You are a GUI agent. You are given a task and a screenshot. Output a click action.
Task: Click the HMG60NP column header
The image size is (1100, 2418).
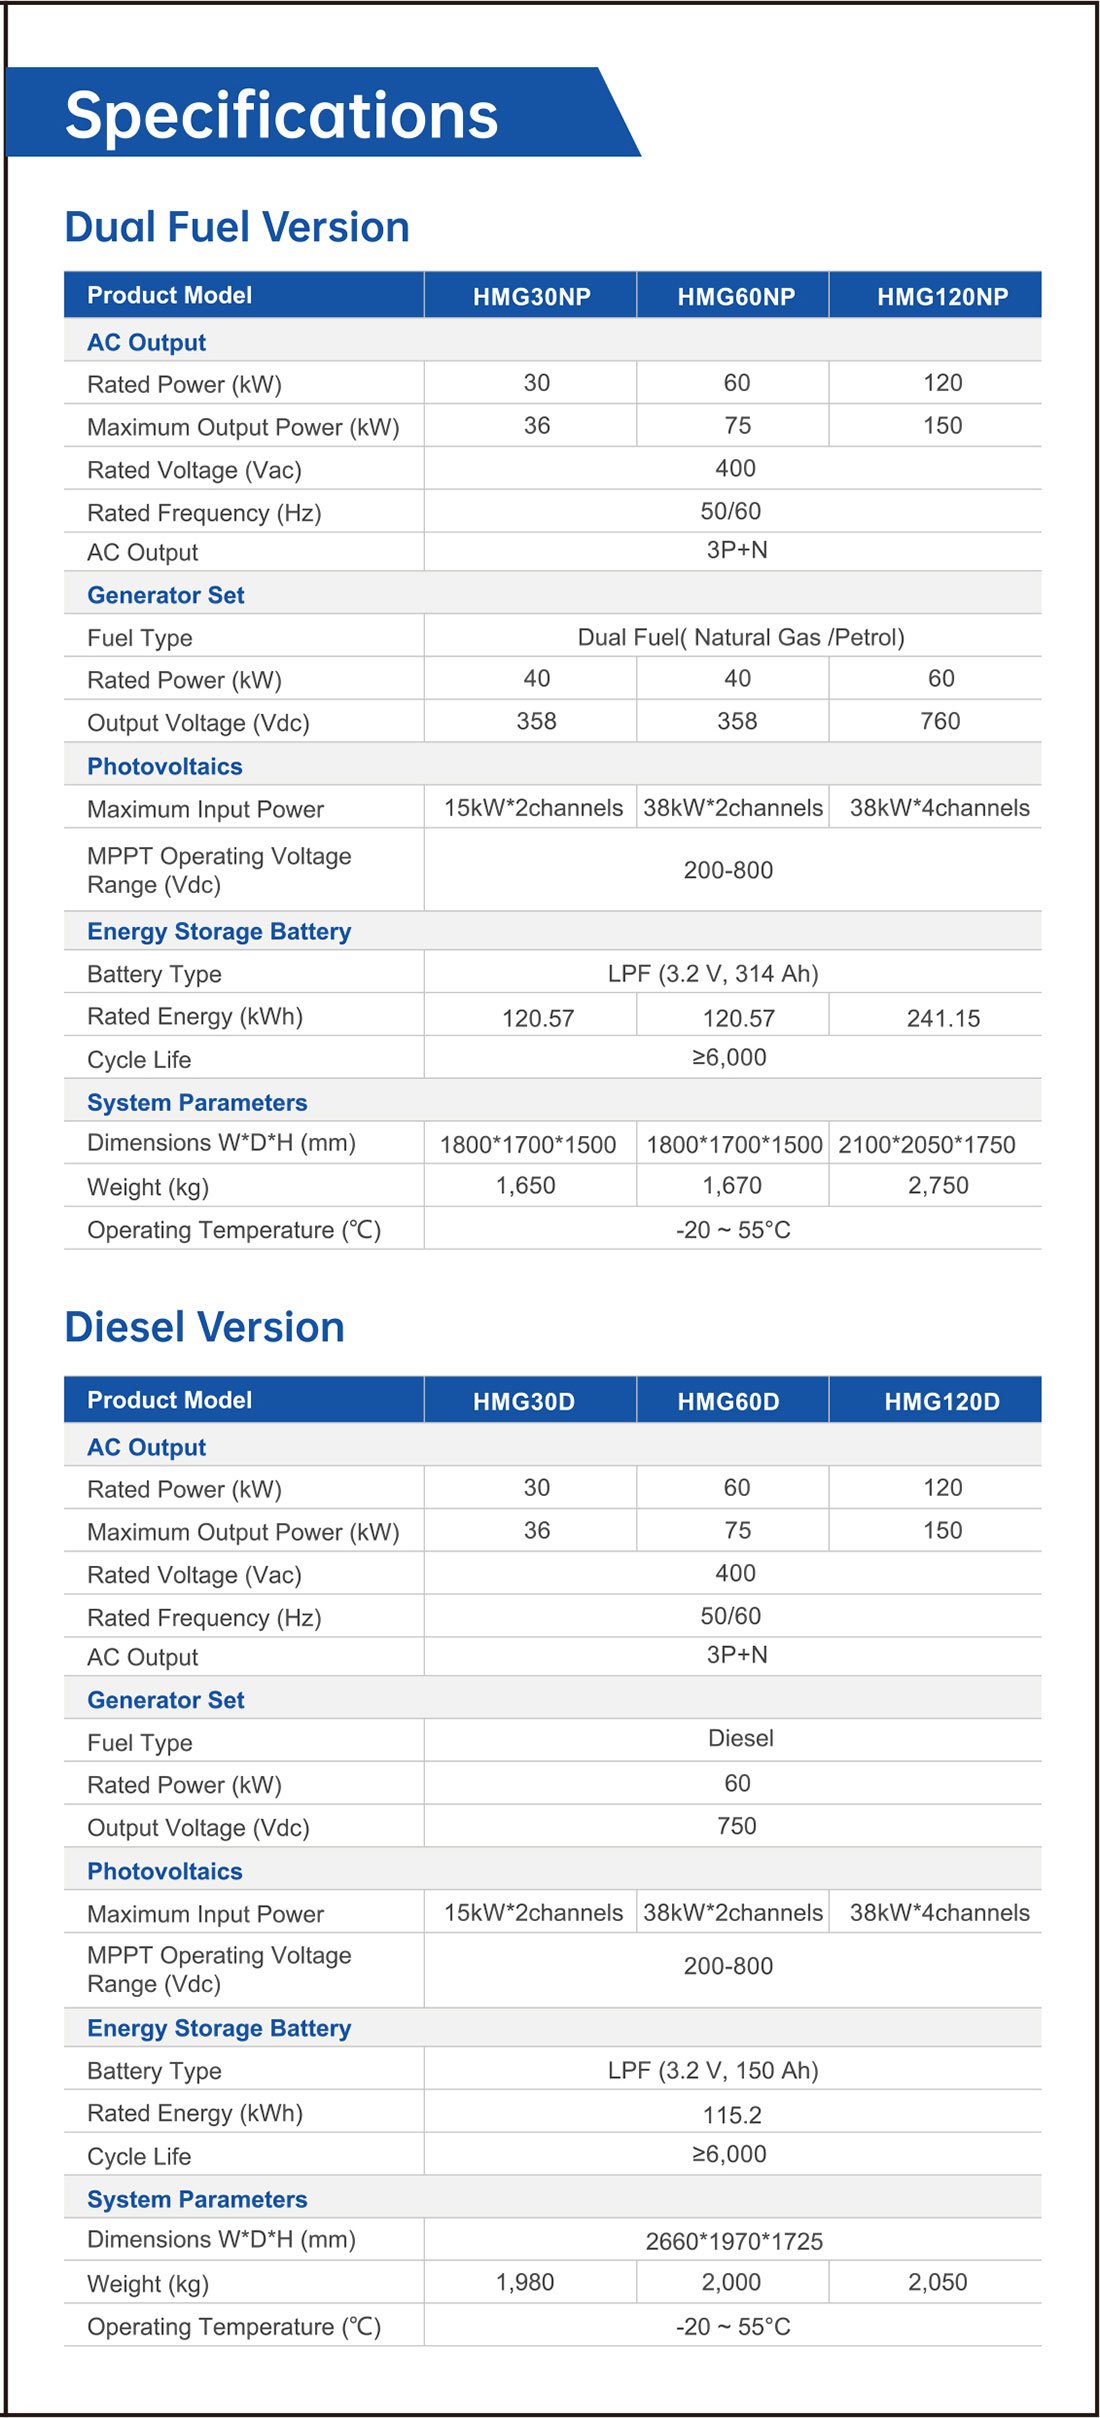(x=736, y=297)
